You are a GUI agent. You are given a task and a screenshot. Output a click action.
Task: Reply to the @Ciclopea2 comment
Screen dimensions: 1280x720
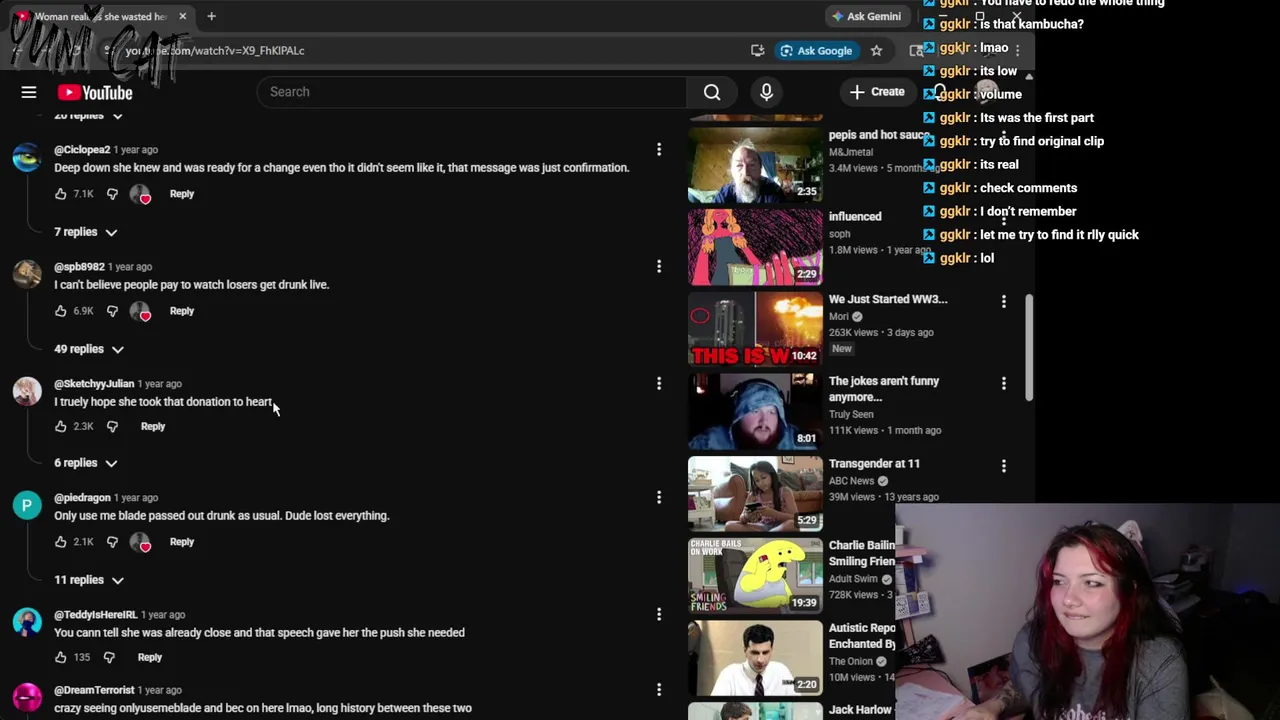tap(181, 194)
